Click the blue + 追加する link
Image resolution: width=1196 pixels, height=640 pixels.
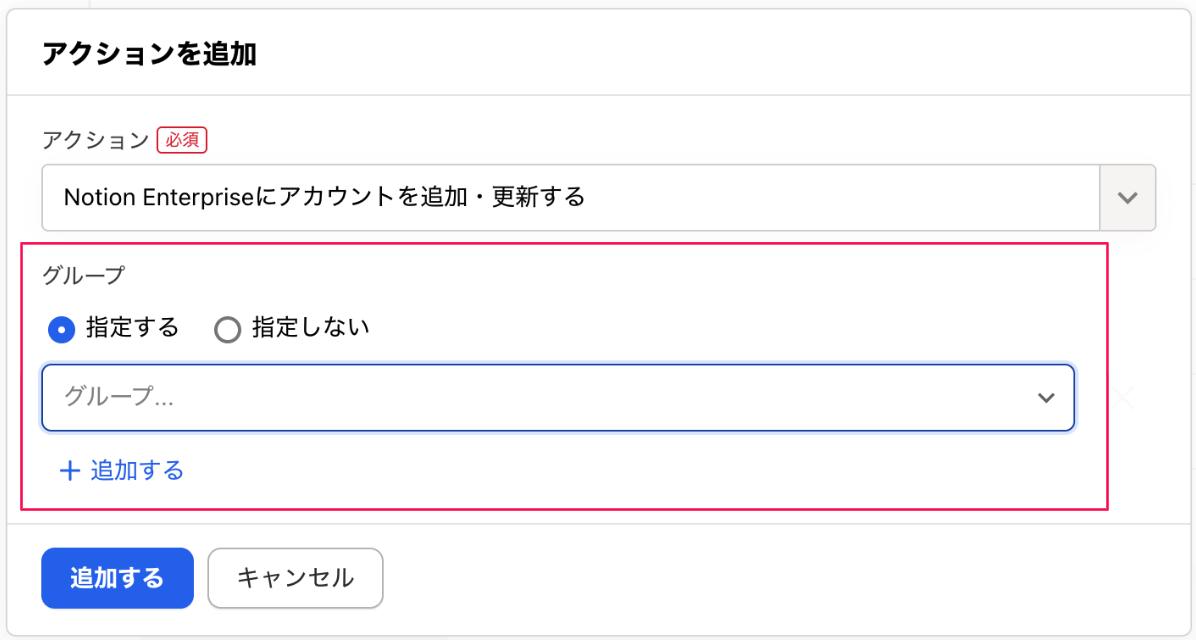[x=137, y=470]
